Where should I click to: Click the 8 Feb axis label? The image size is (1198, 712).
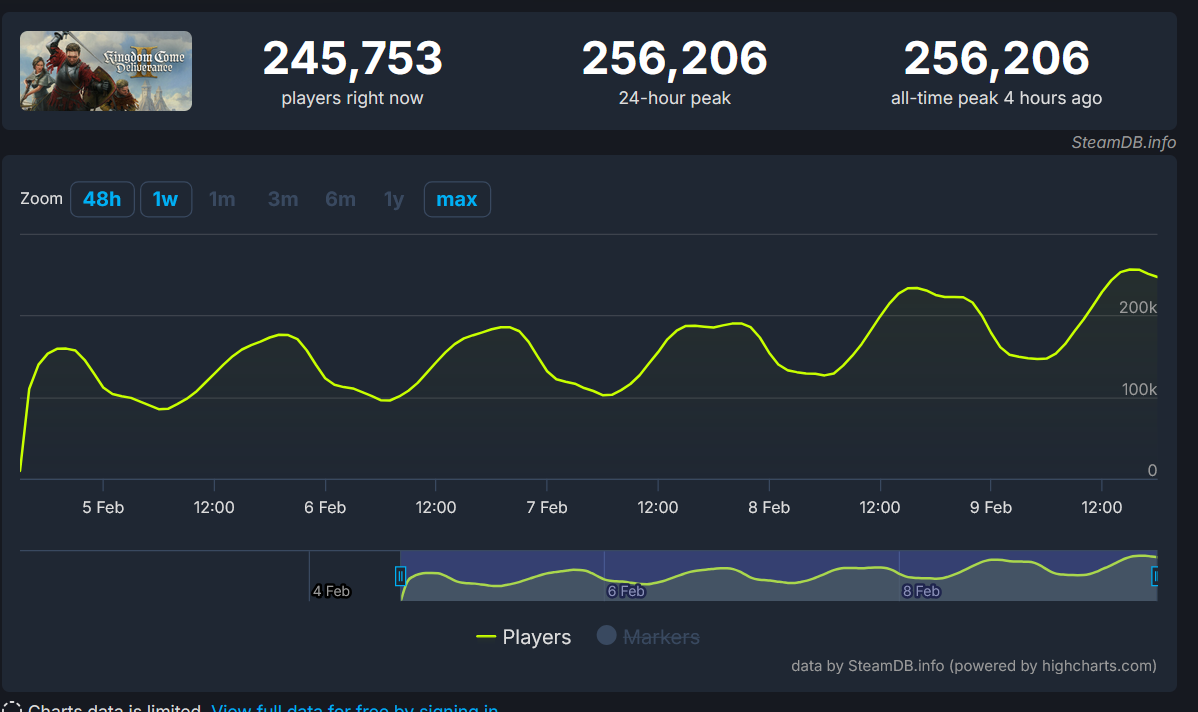[769, 507]
